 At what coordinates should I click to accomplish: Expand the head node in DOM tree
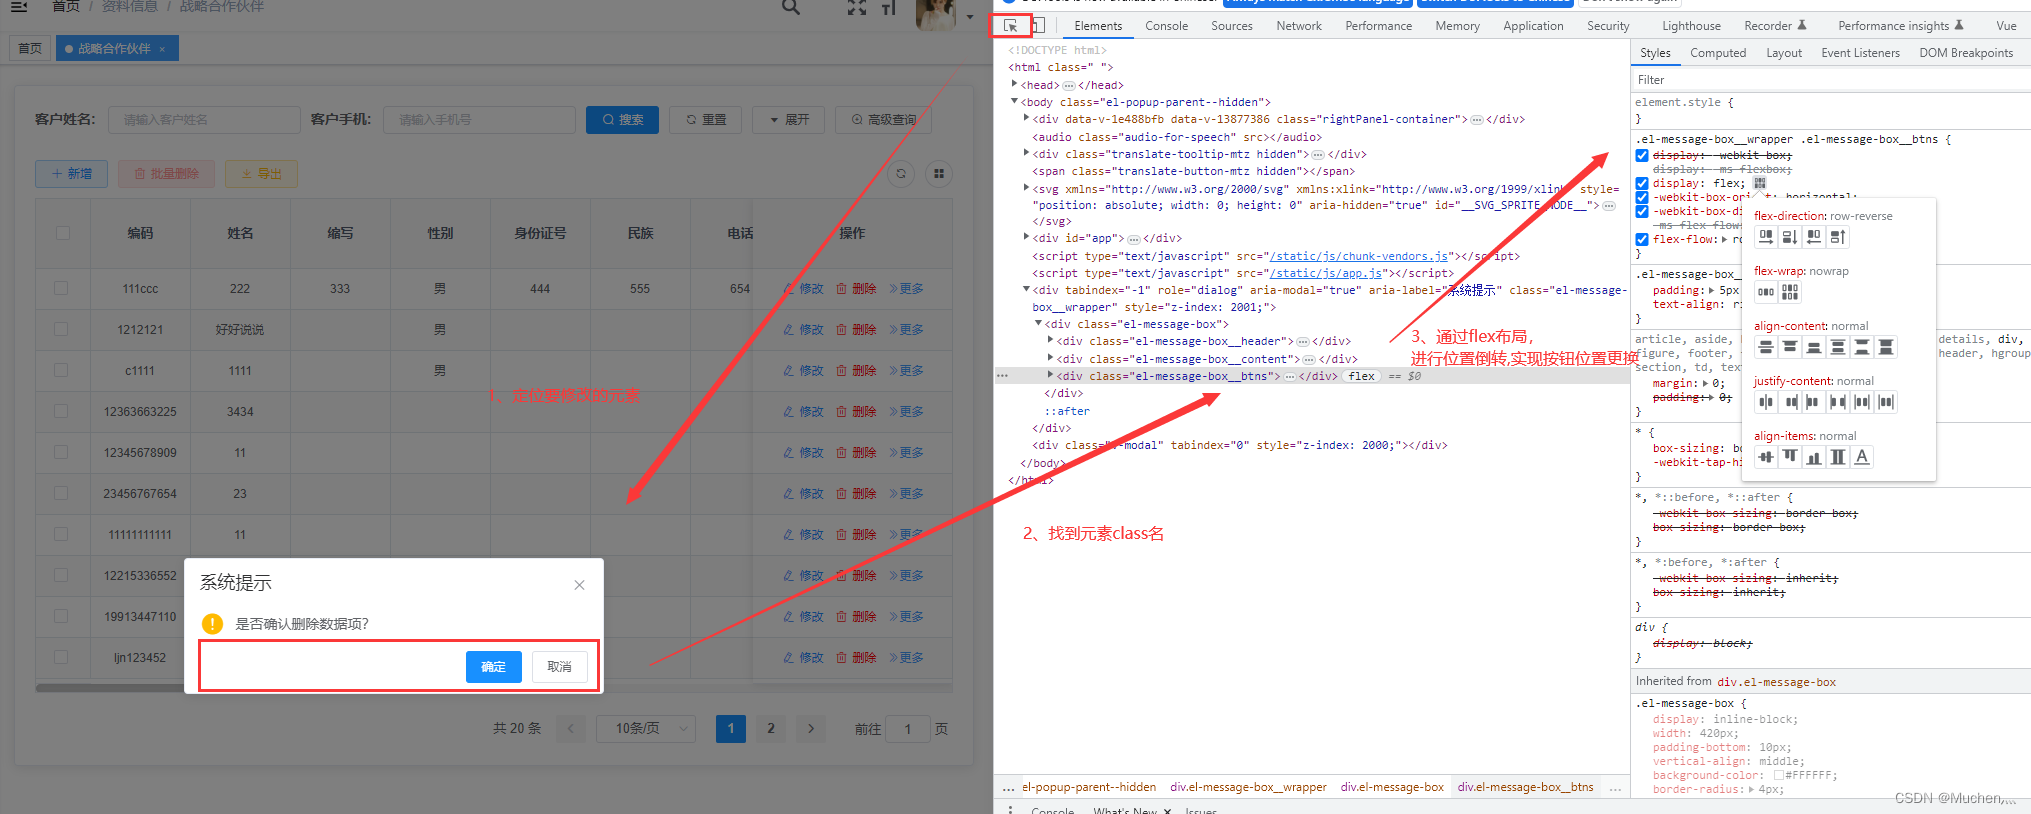tap(1014, 85)
